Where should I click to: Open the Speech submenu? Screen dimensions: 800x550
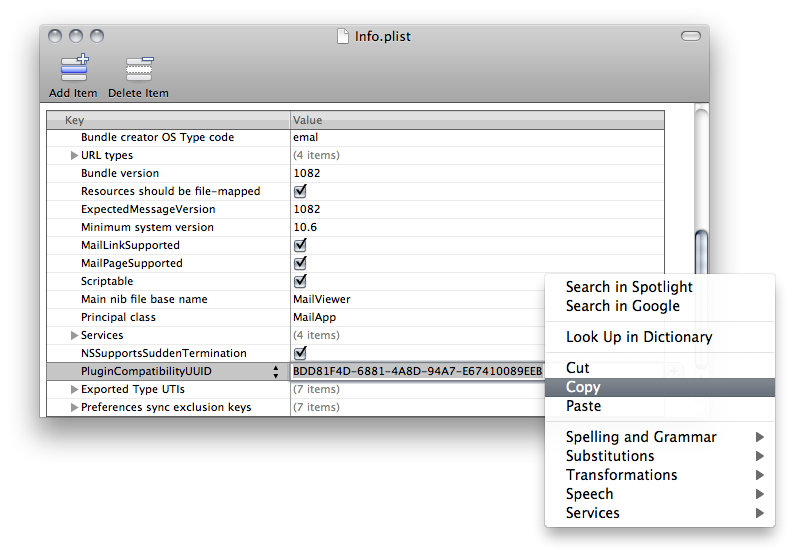click(660, 494)
